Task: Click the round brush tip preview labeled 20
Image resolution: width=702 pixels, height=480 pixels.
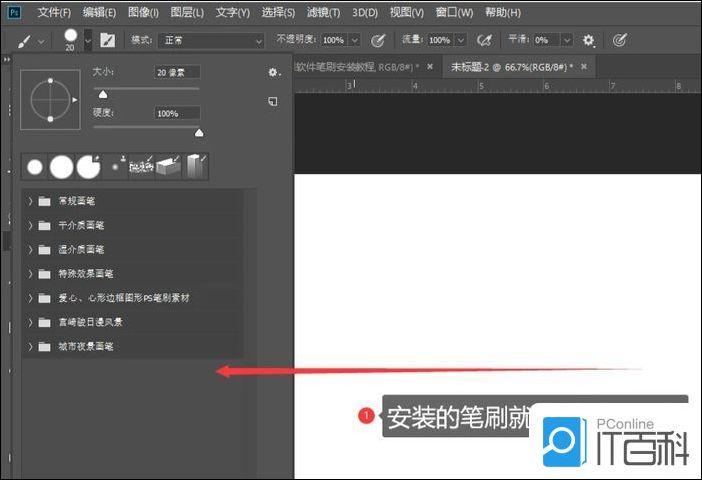Action: coord(70,35)
